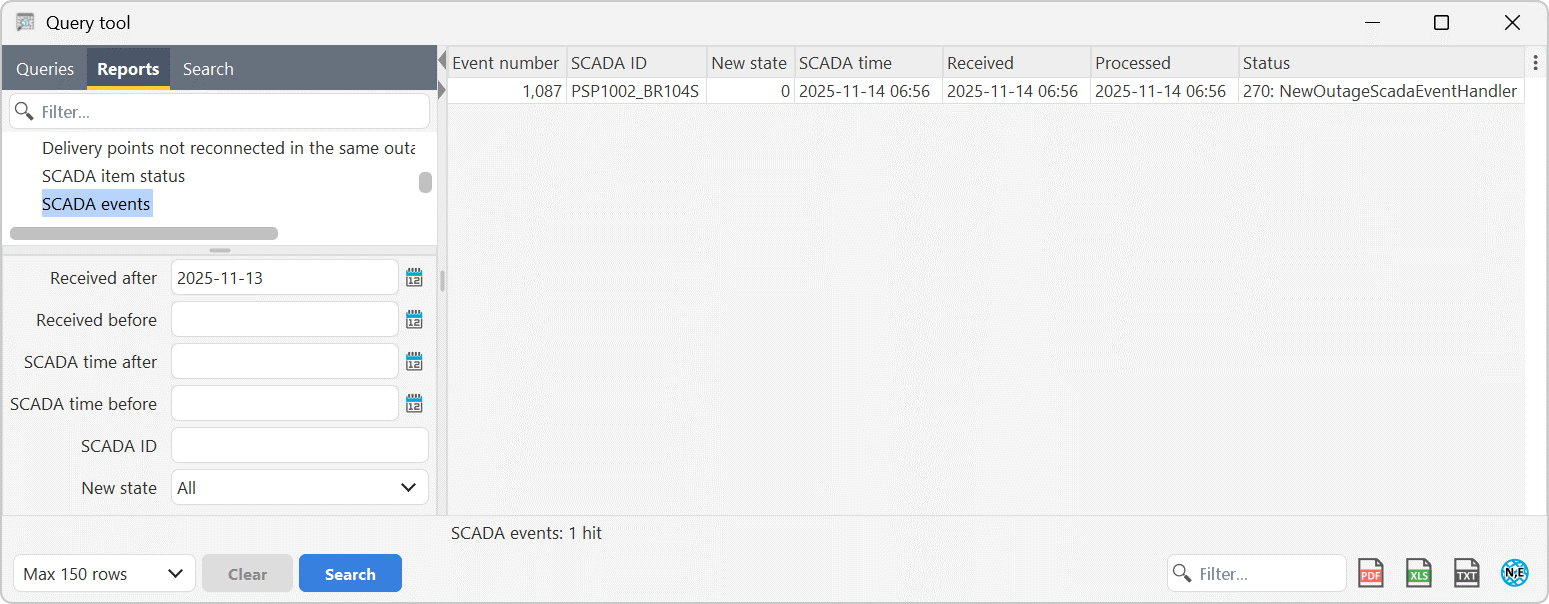Open calendar picker for Received before
The width and height of the screenshot is (1549, 604).
(x=414, y=320)
